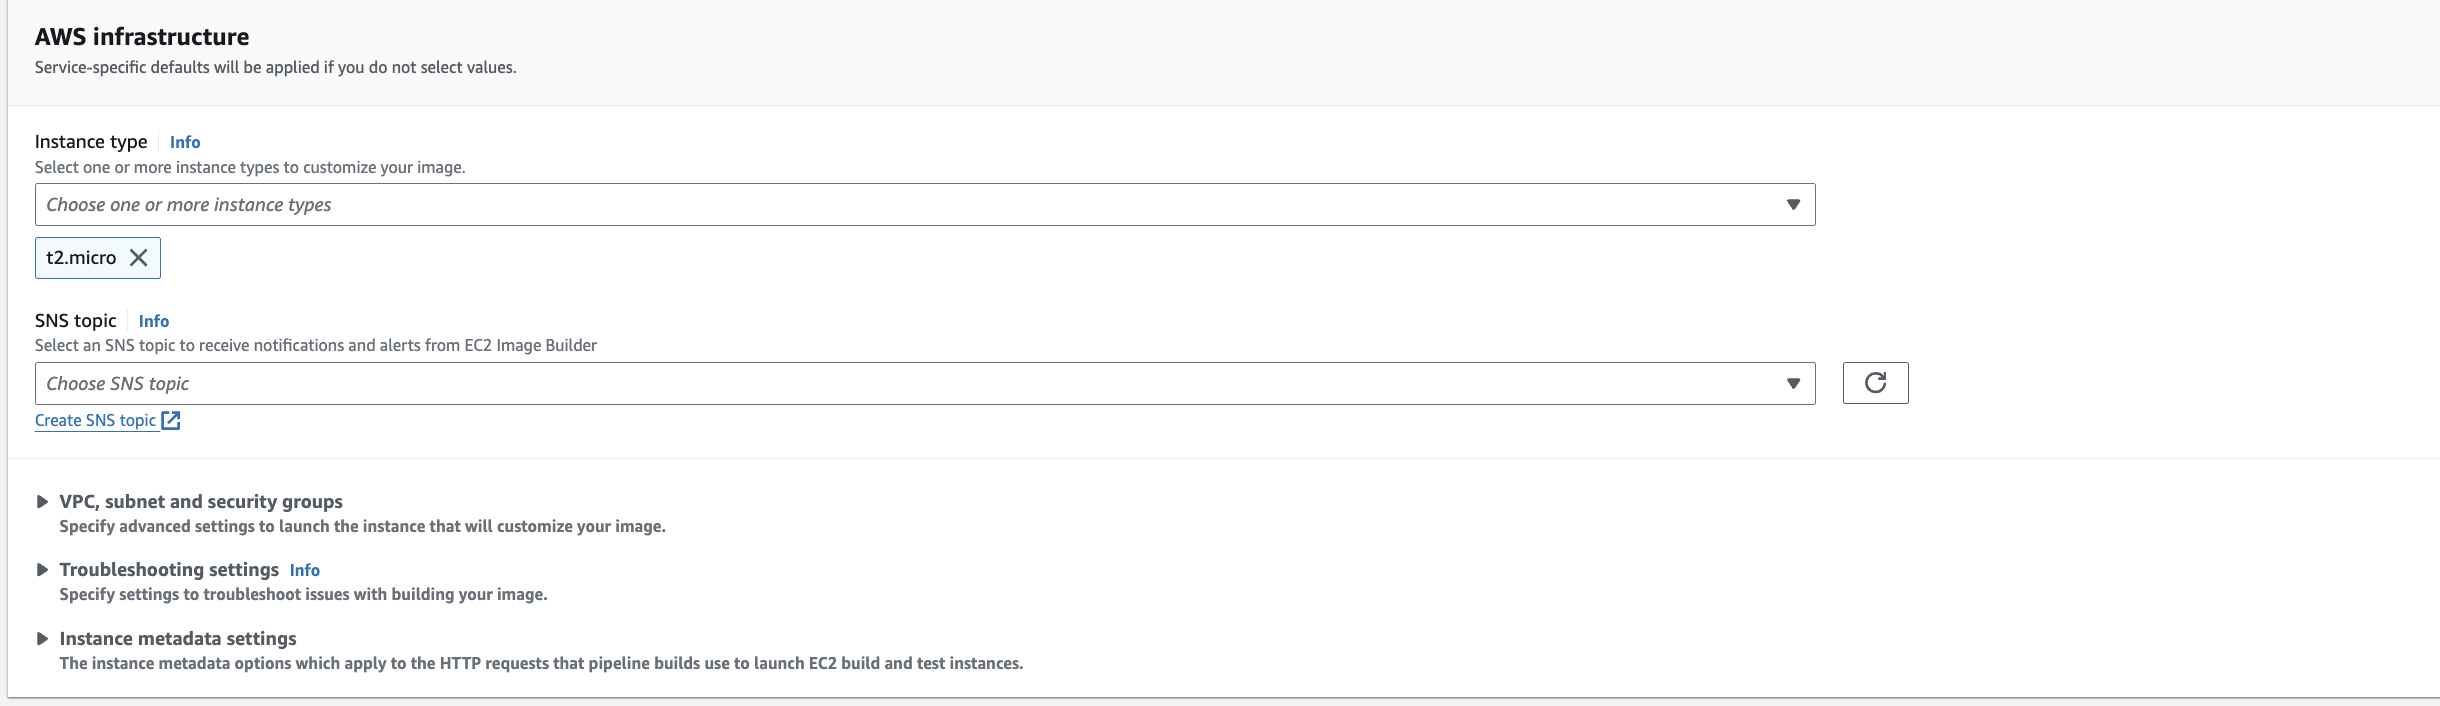
Task: Follow the Create SNS topic link
Action: 95,421
